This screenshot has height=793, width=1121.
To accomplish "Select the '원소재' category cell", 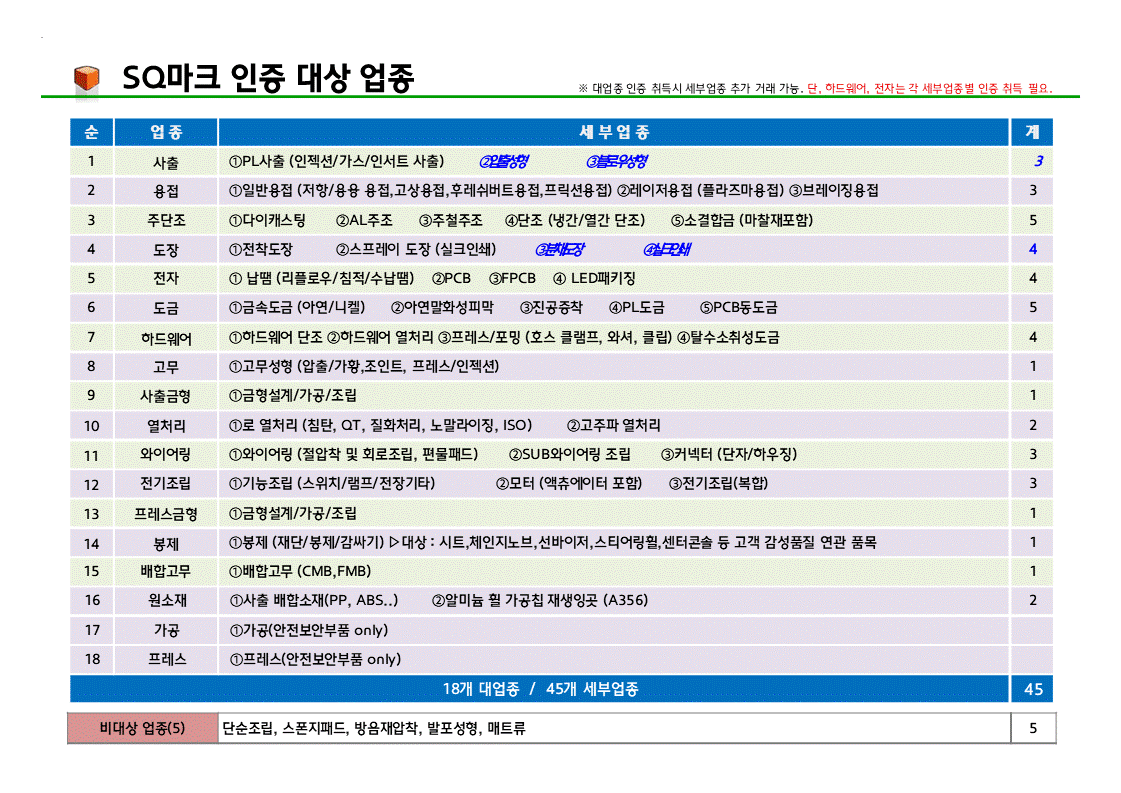I will click(x=166, y=601).
